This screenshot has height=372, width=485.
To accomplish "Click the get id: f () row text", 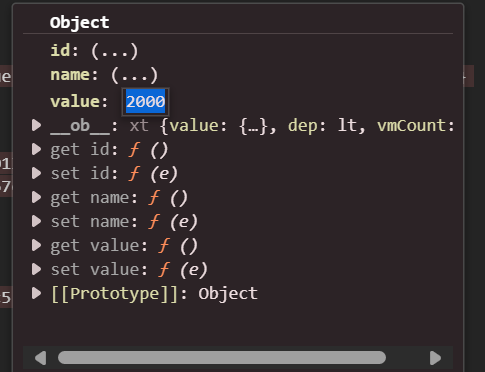I will click(x=109, y=150).
